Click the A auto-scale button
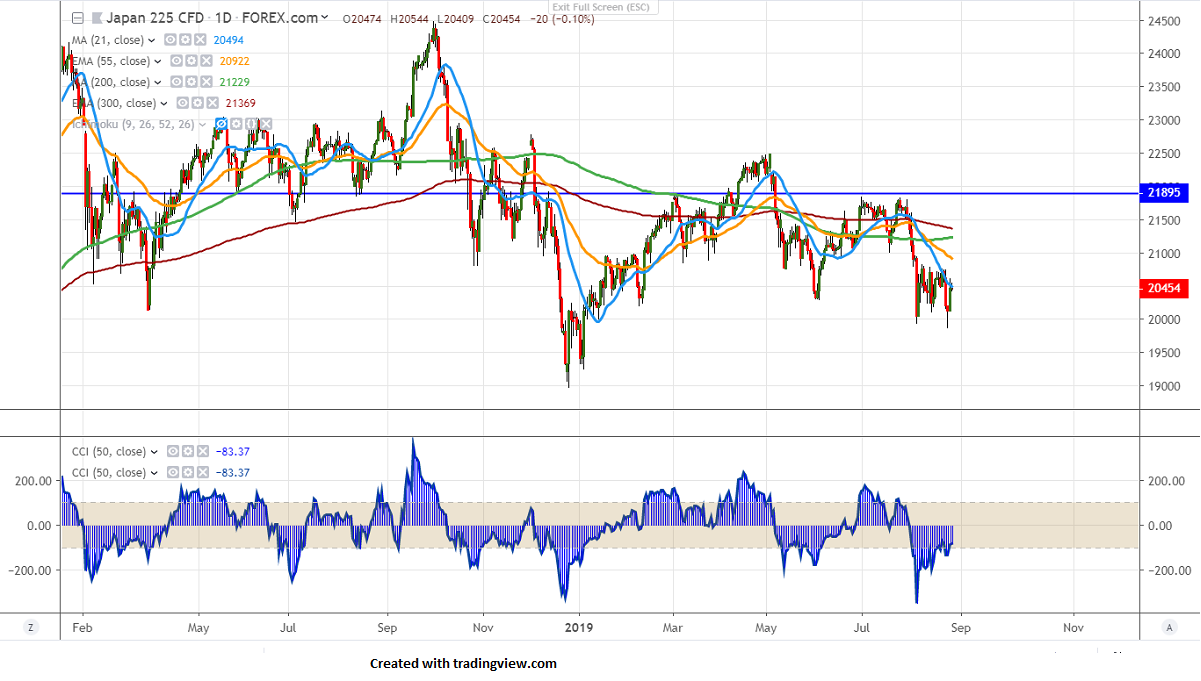Screen dimensions: 1201x681 tap(1169, 627)
